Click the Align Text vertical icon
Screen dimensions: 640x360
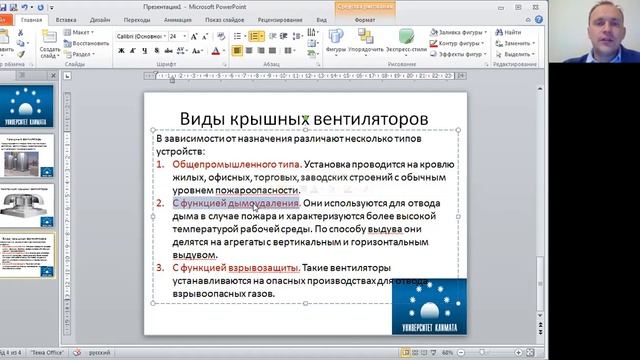pyautogui.click(x=312, y=43)
